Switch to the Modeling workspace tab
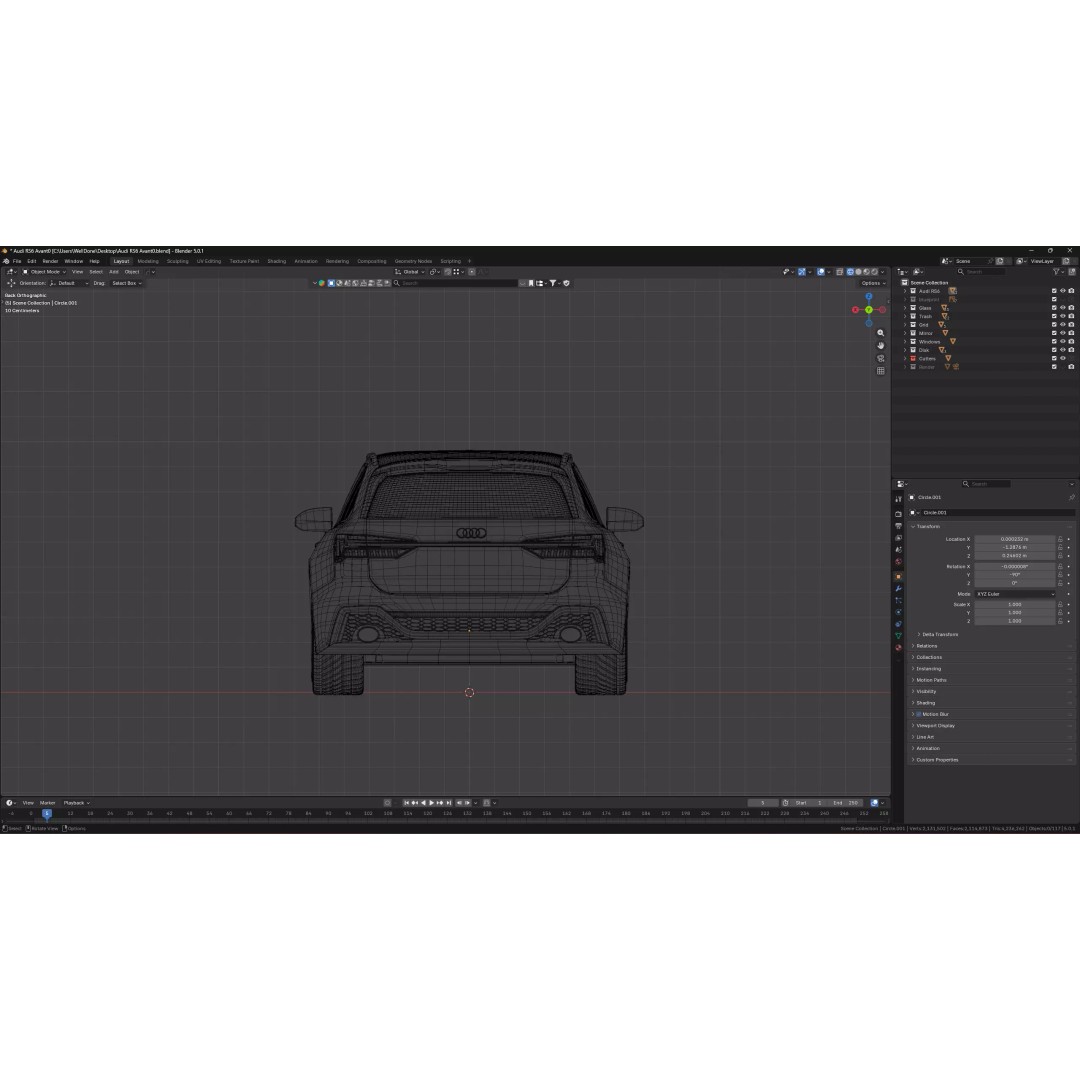 pyautogui.click(x=148, y=262)
